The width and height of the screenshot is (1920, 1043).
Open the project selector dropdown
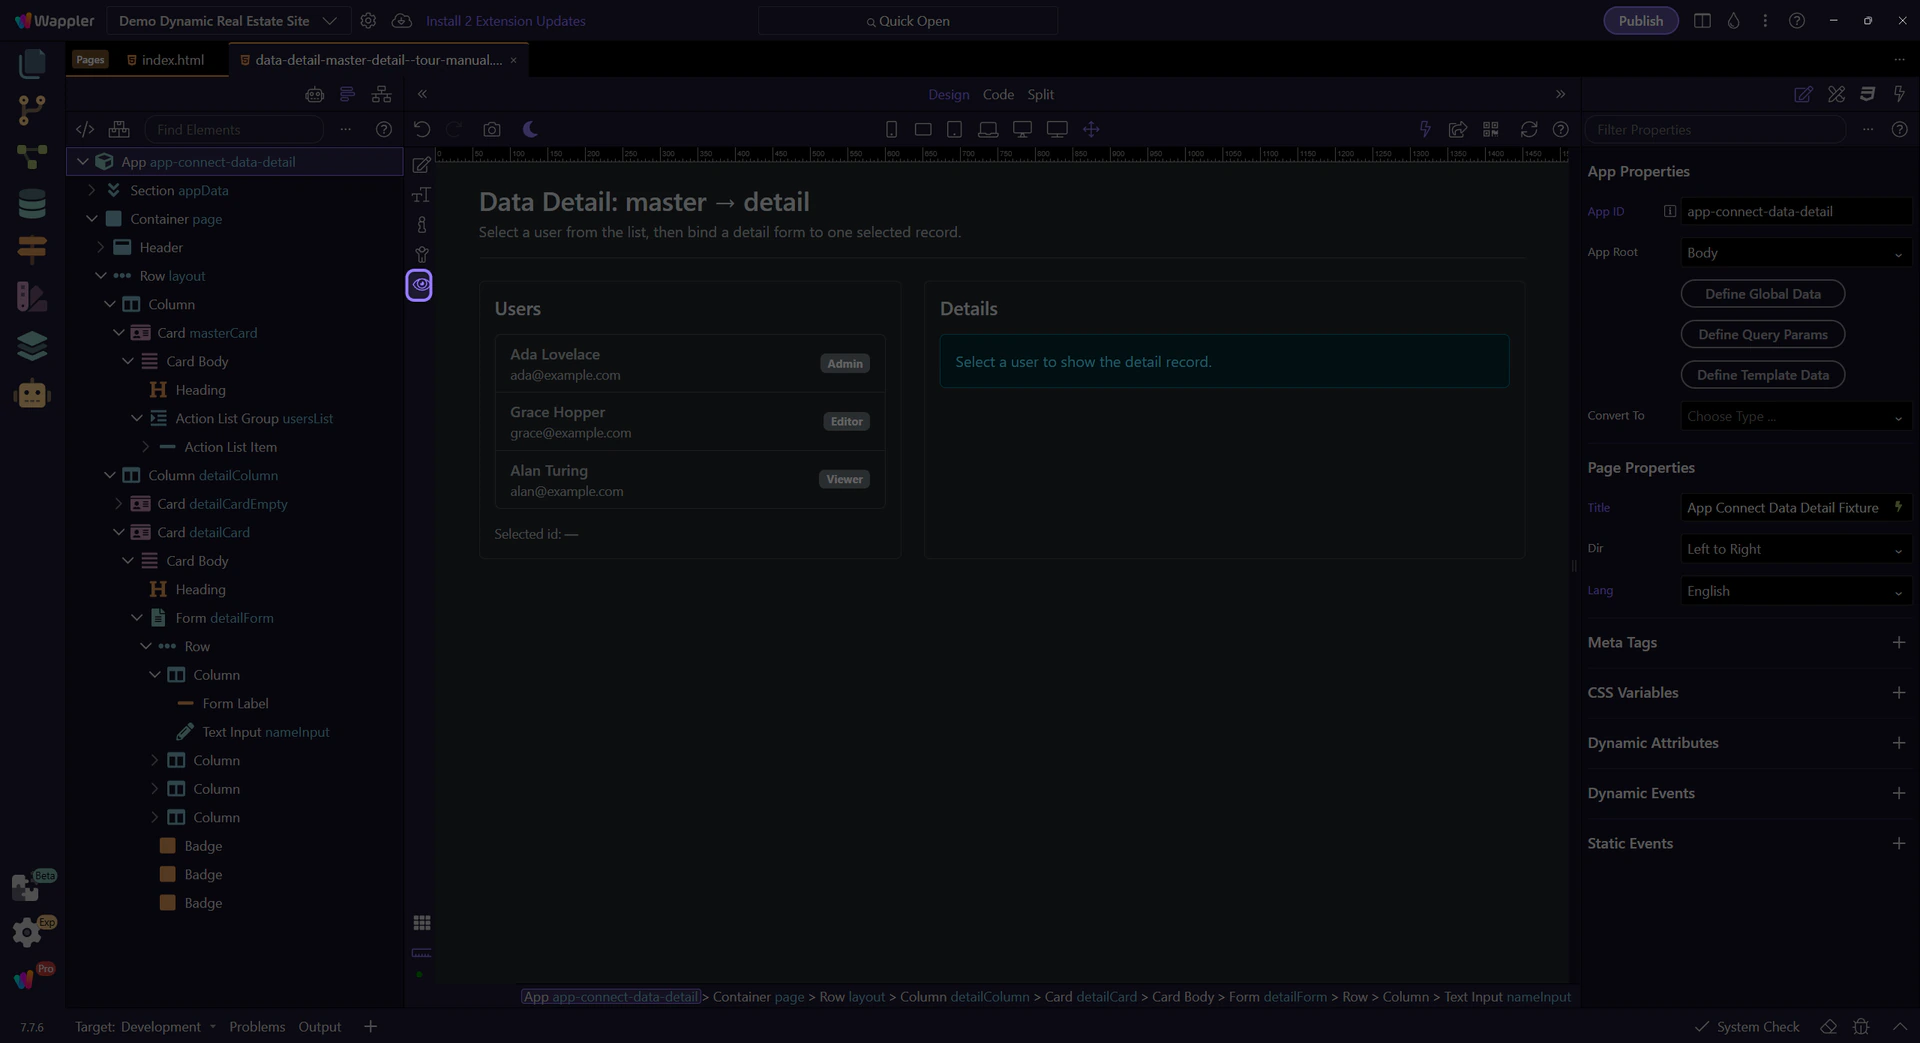[x=226, y=21]
